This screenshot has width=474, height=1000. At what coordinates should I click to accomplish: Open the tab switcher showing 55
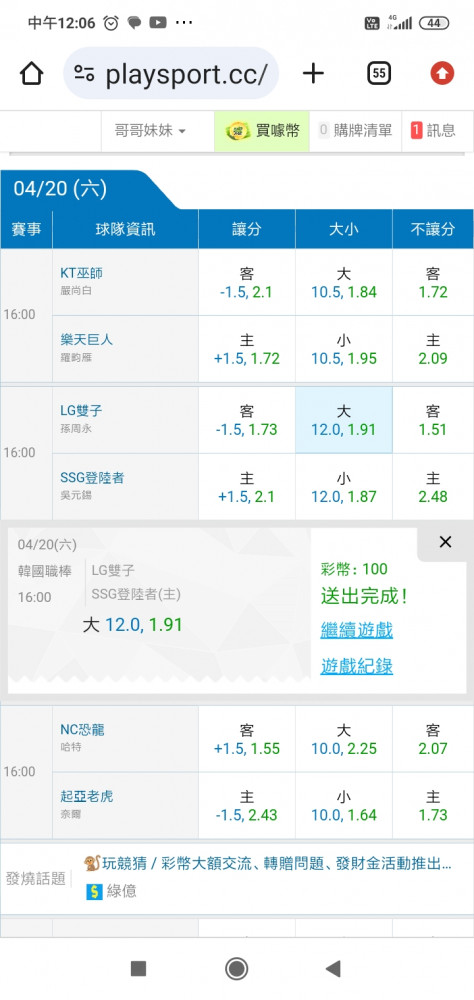tap(379, 74)
